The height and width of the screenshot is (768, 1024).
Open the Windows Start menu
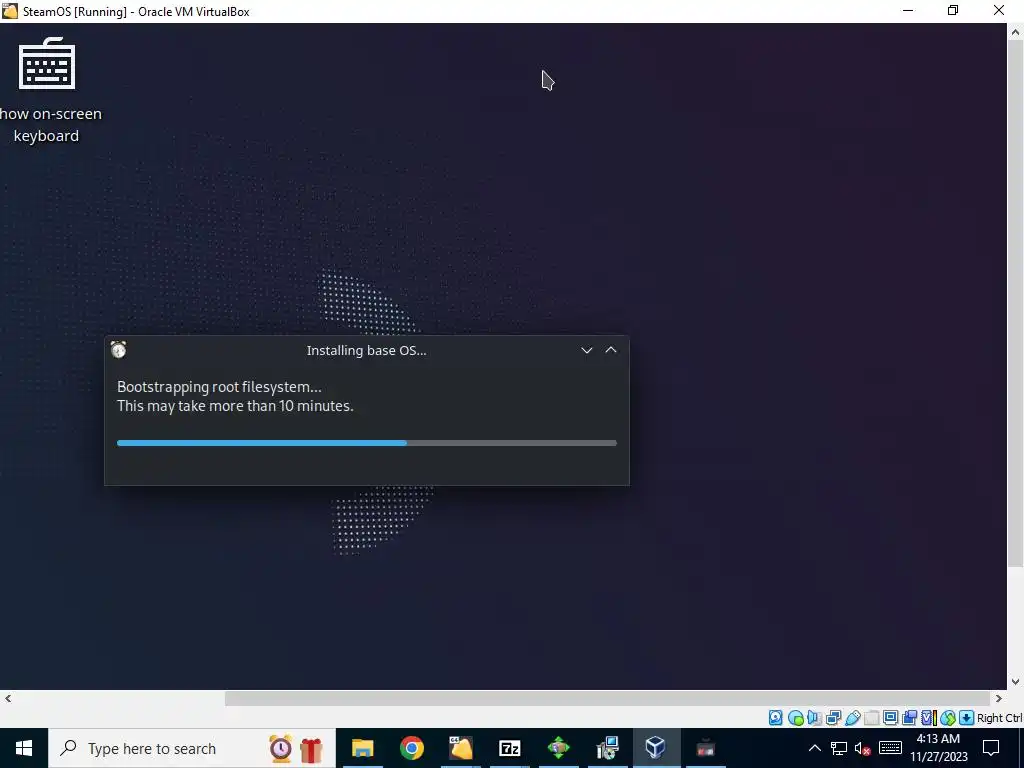[x=24, y=748]
